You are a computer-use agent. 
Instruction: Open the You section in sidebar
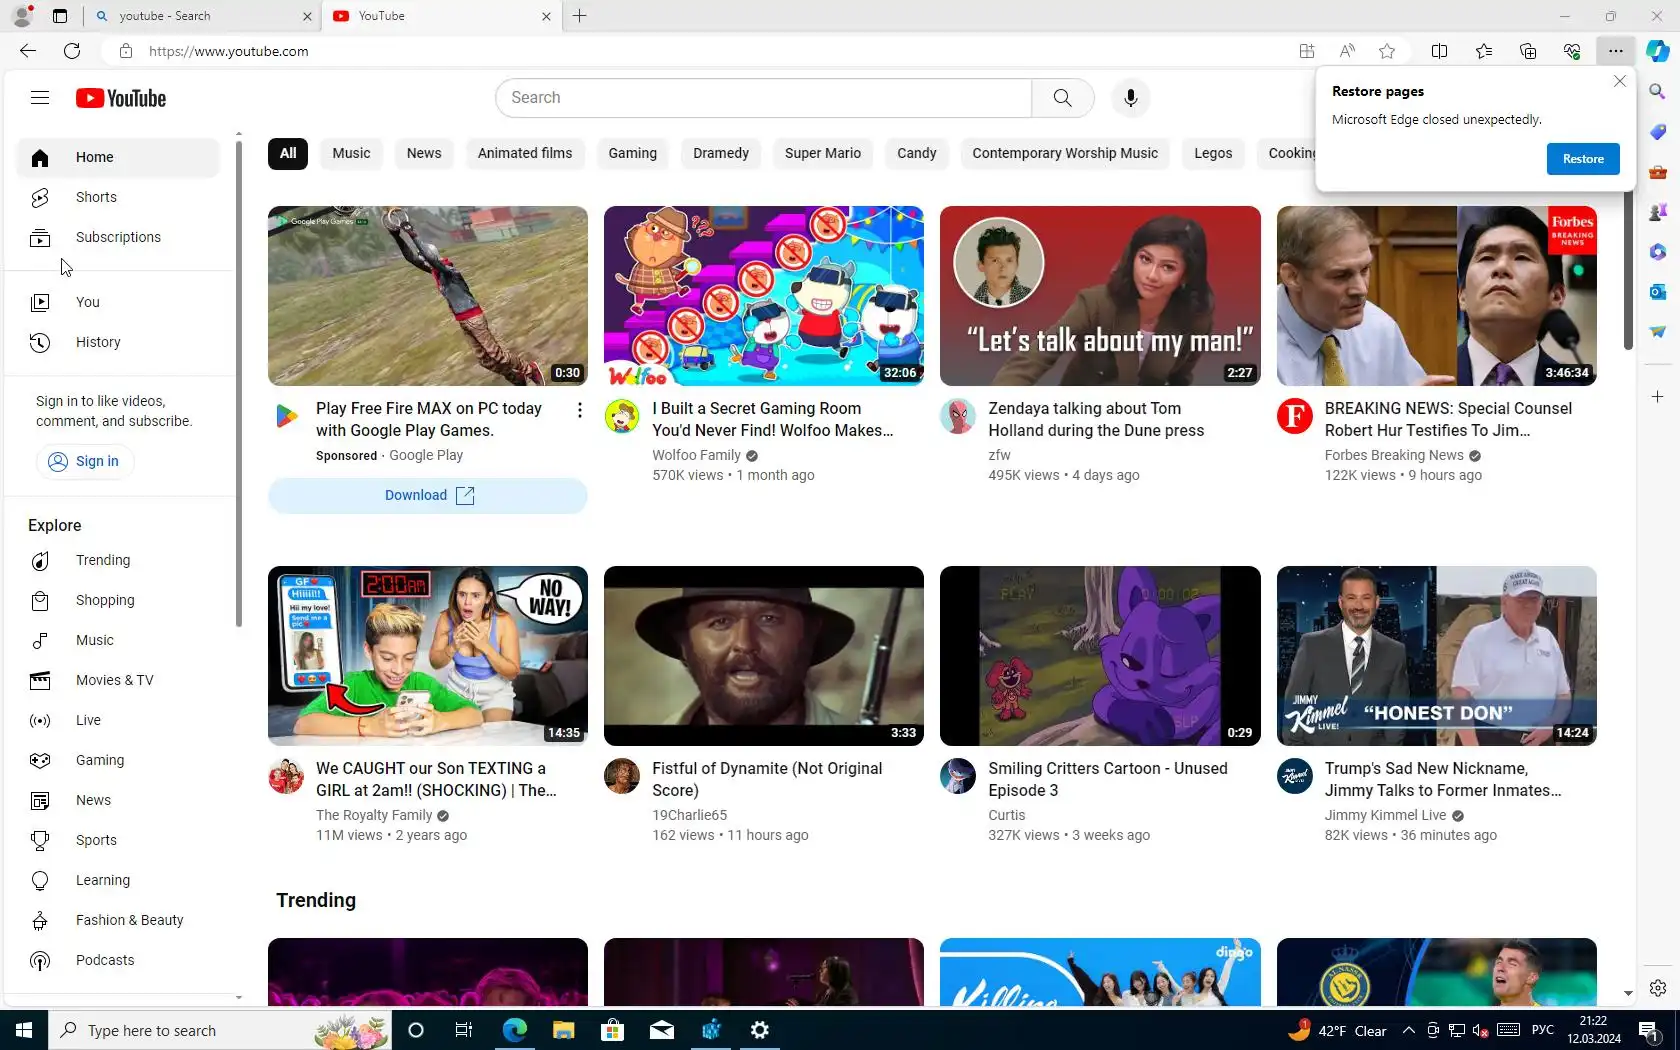click(x=118, y=302)
